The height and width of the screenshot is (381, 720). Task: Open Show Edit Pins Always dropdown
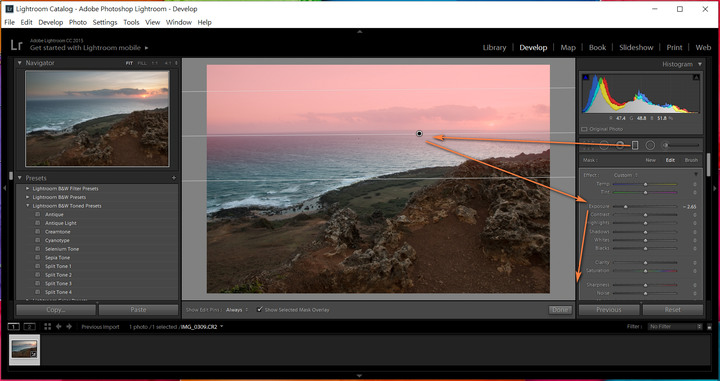pos(237,310)
